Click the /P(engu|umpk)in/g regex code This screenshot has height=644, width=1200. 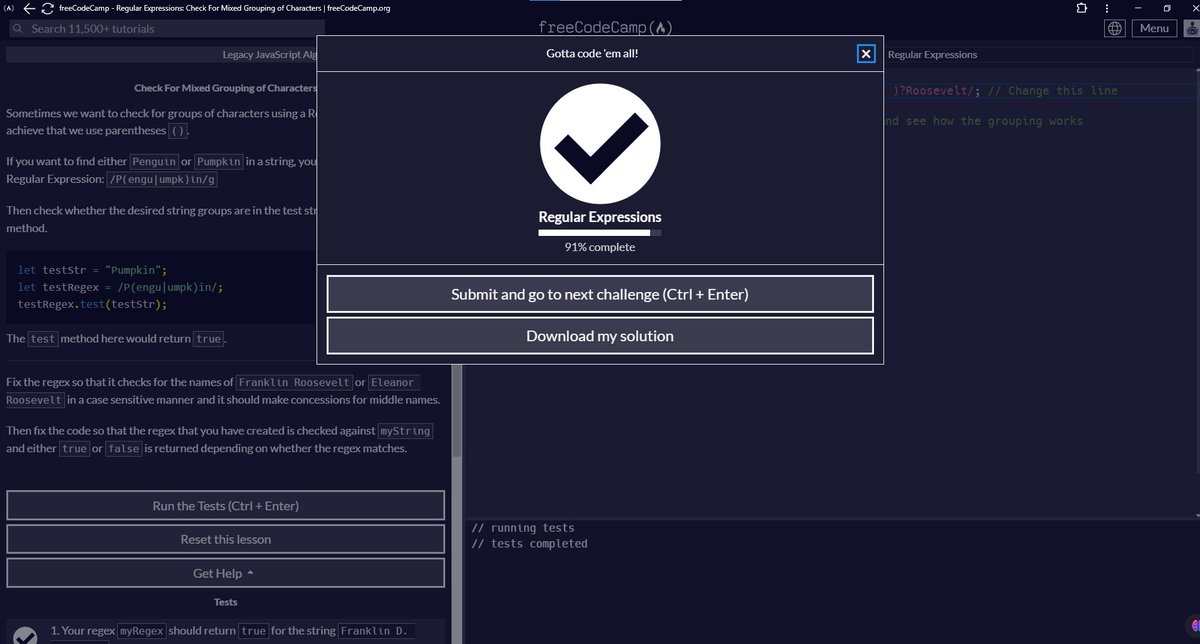click(x=162, y=180)
